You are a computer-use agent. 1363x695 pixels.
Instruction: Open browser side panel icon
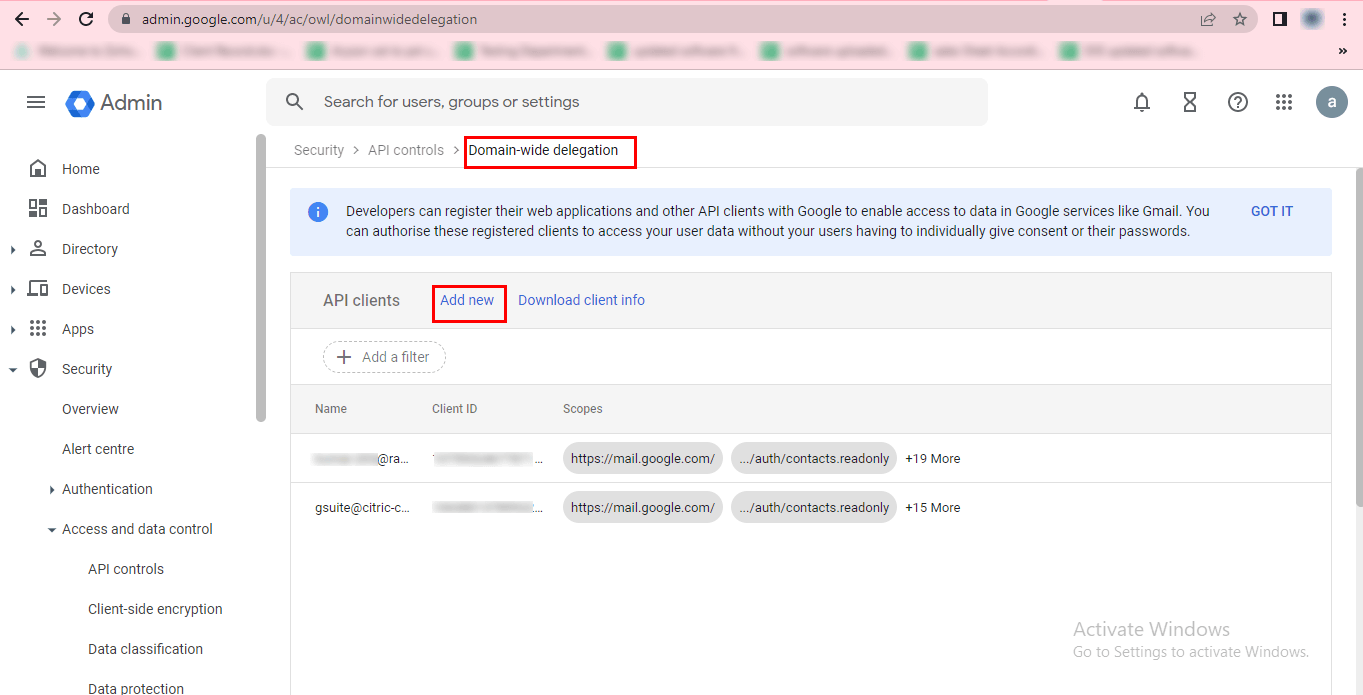[x=1279, y=19]
